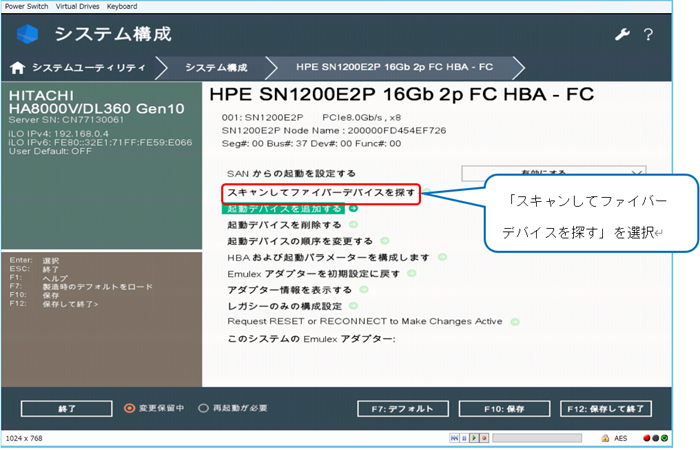This screenshot has width=700, height=450.
Task: Select the 再起動が必要 radio button
Action: coord(204,408)
